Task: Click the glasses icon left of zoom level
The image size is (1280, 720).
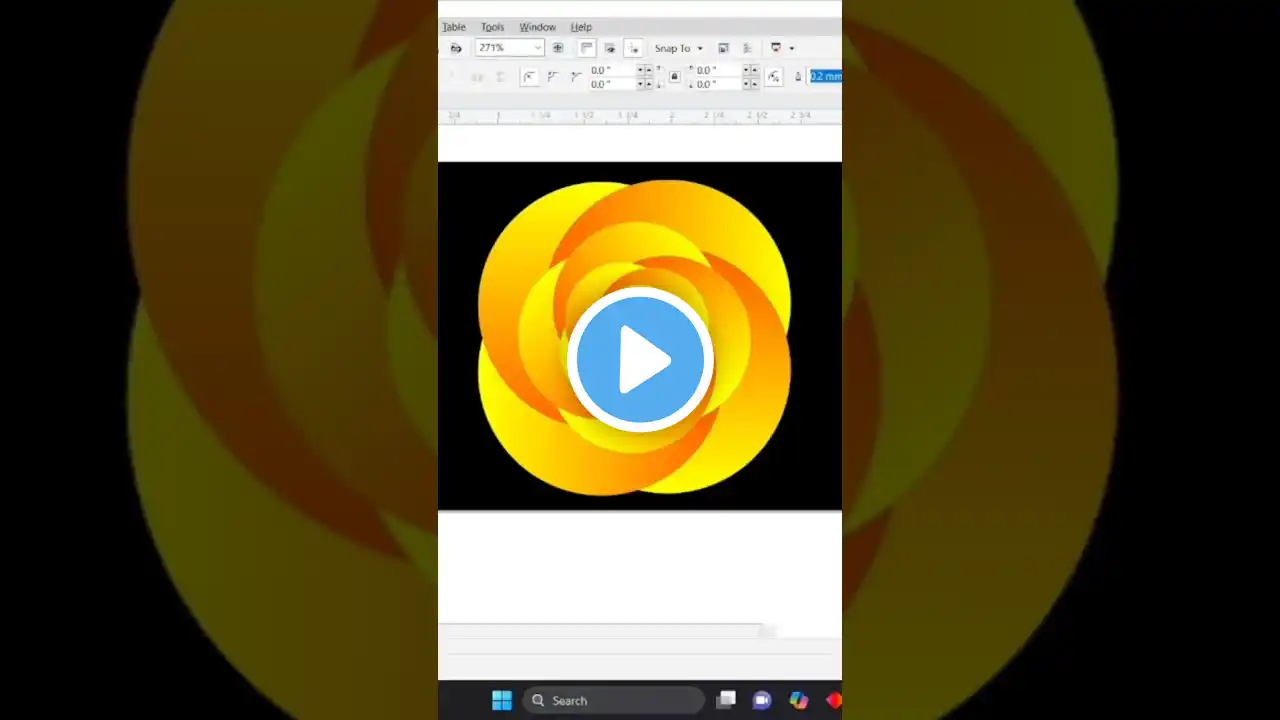Action: pos(456,48)
